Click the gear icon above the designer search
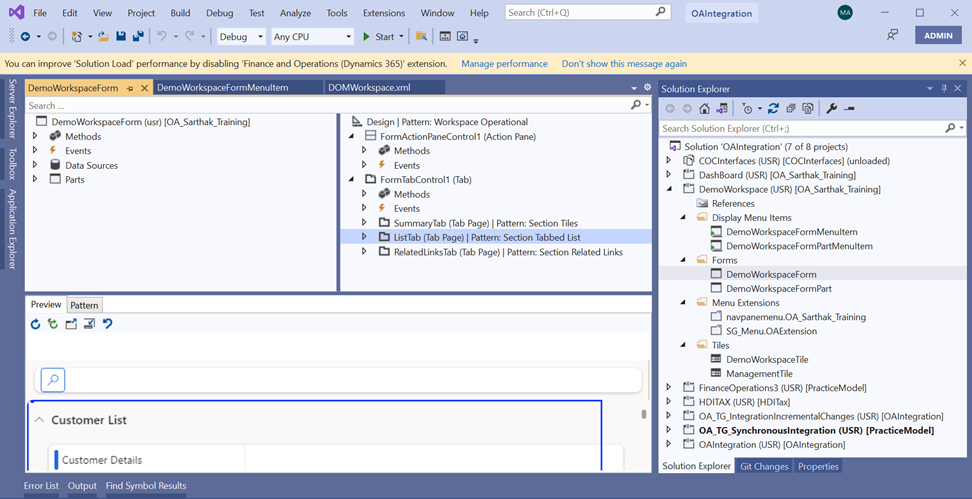The image size is (972, 499). (x=648, y=87)
